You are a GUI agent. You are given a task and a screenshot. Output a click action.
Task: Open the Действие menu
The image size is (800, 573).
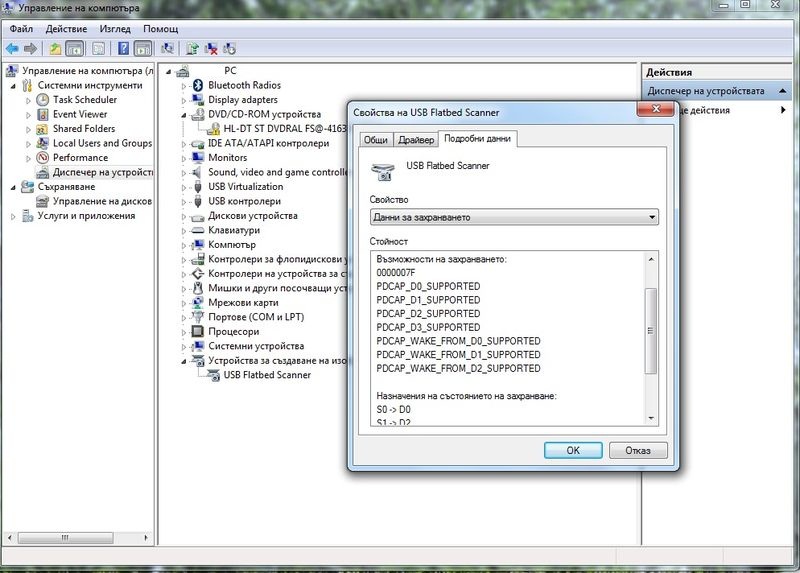(x=65, y=29)
